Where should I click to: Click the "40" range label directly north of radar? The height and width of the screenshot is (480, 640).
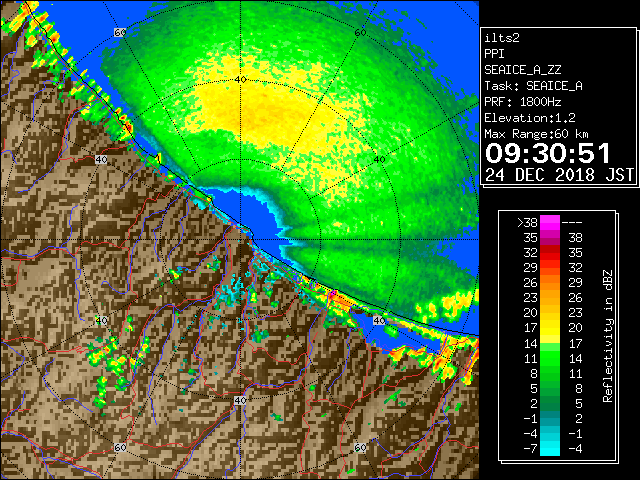240,80
